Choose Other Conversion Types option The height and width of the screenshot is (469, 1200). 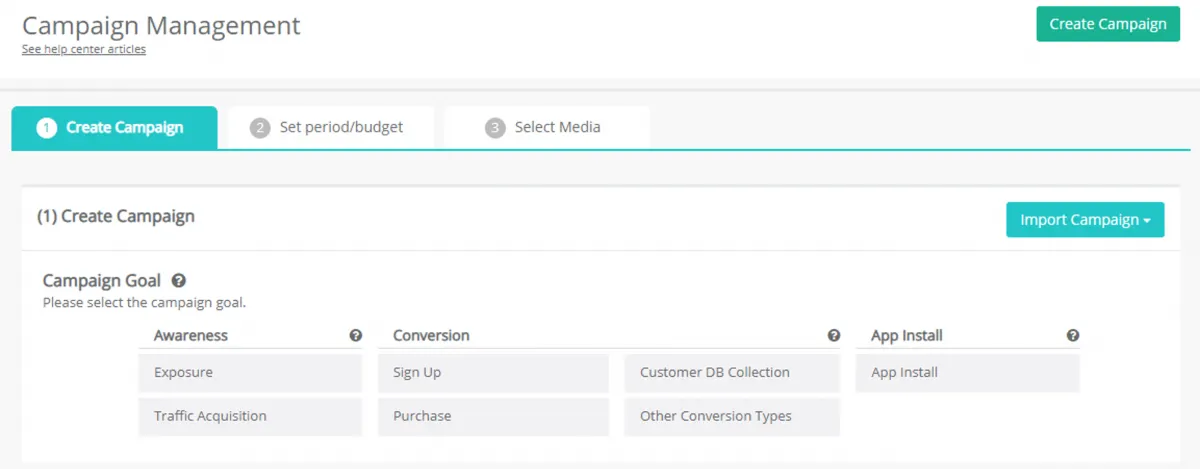pos(732,417)
